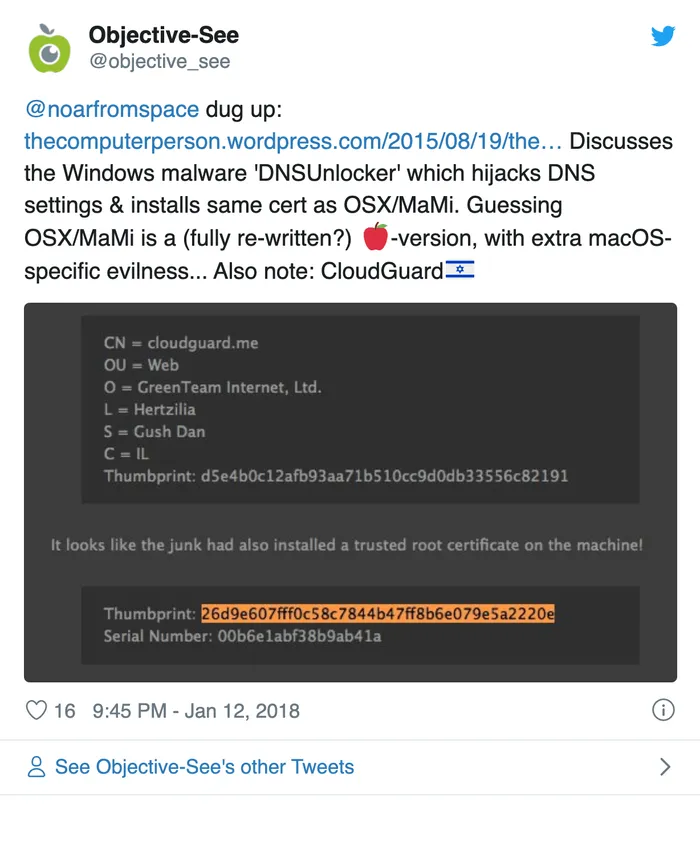Click the 9:45 PM - Jan 12, 2018 timestamp
This screenshot has width=700, height=862.
click(x=195, y=711)
